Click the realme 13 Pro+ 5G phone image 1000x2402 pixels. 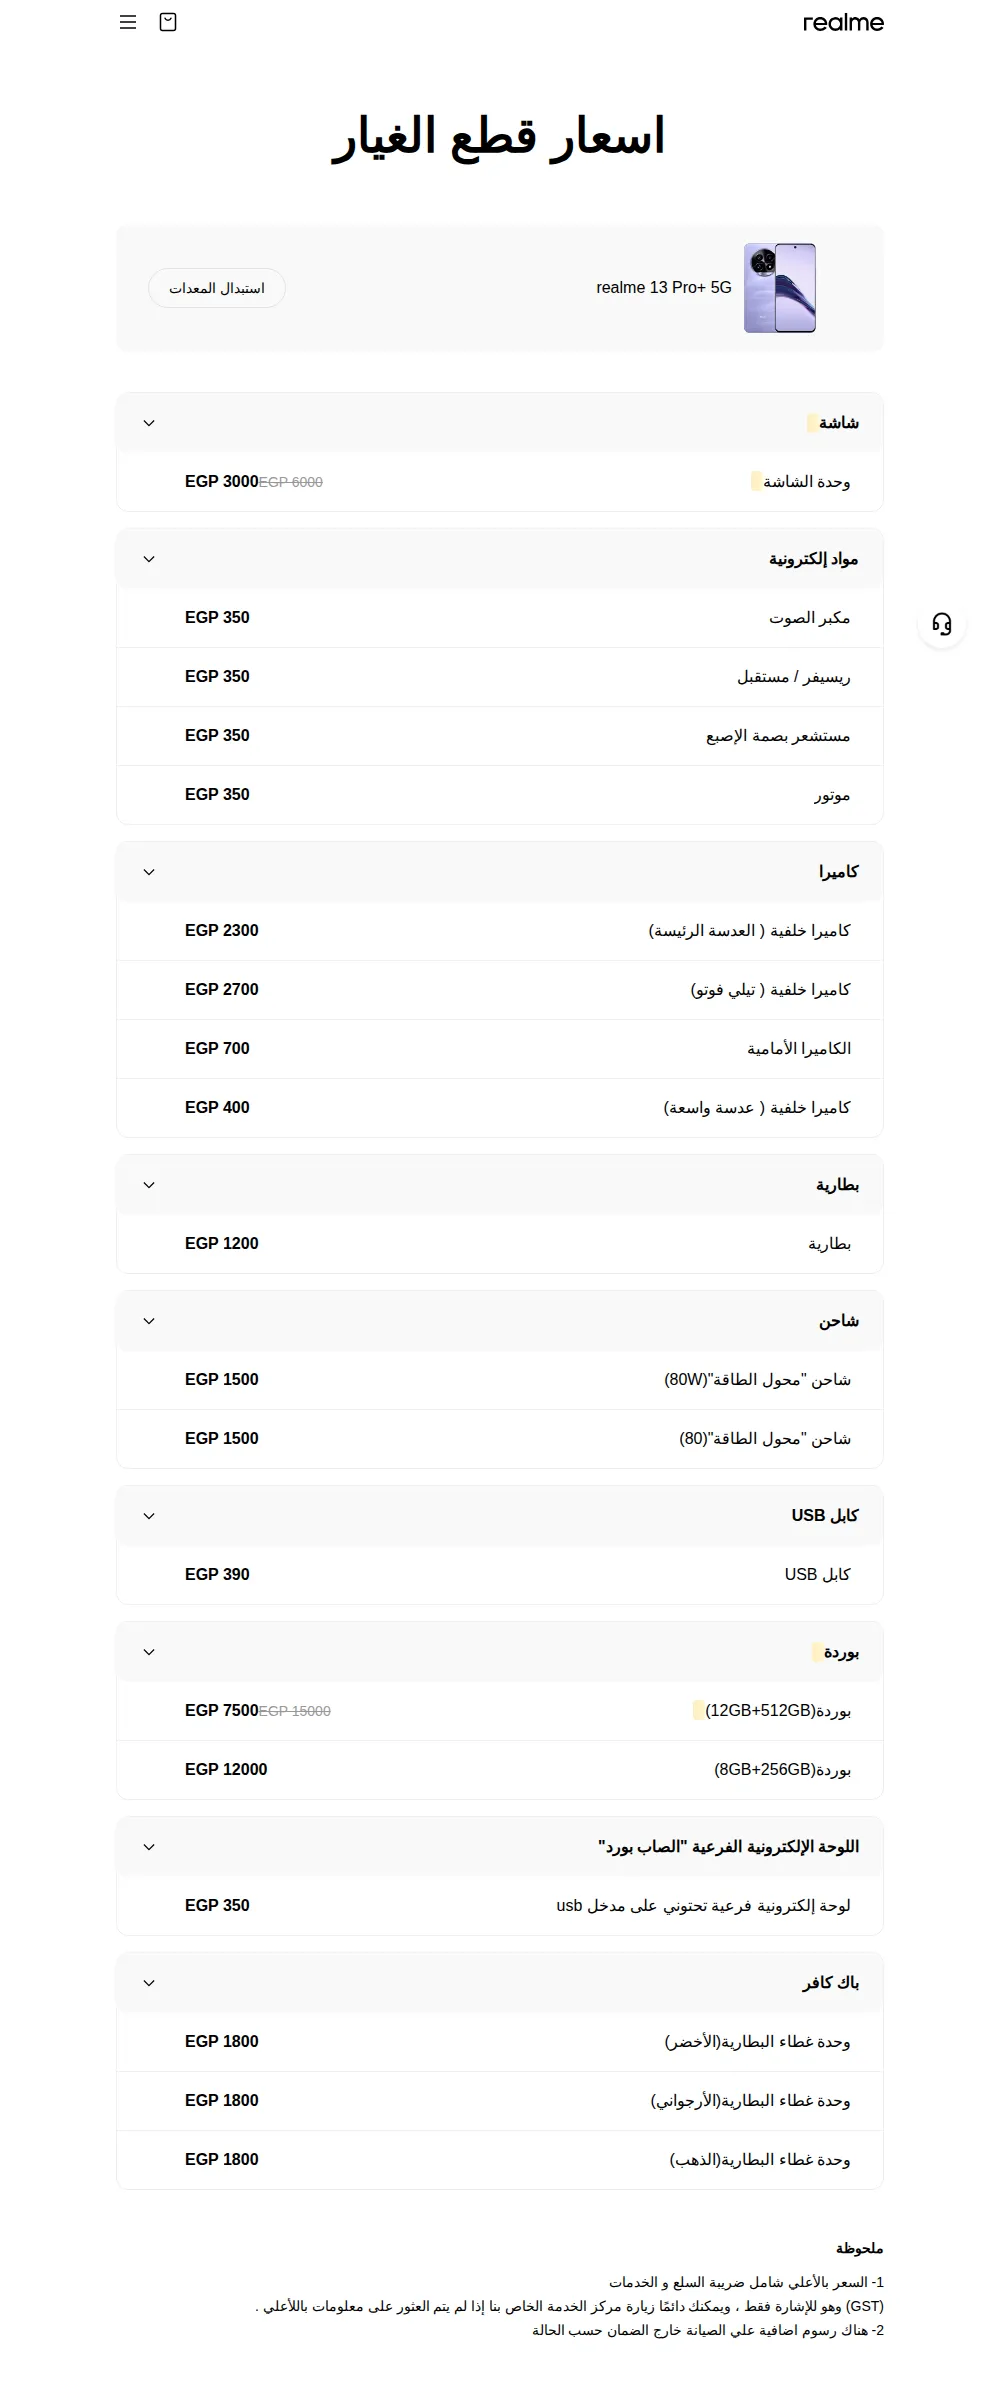tap(780, 288)
